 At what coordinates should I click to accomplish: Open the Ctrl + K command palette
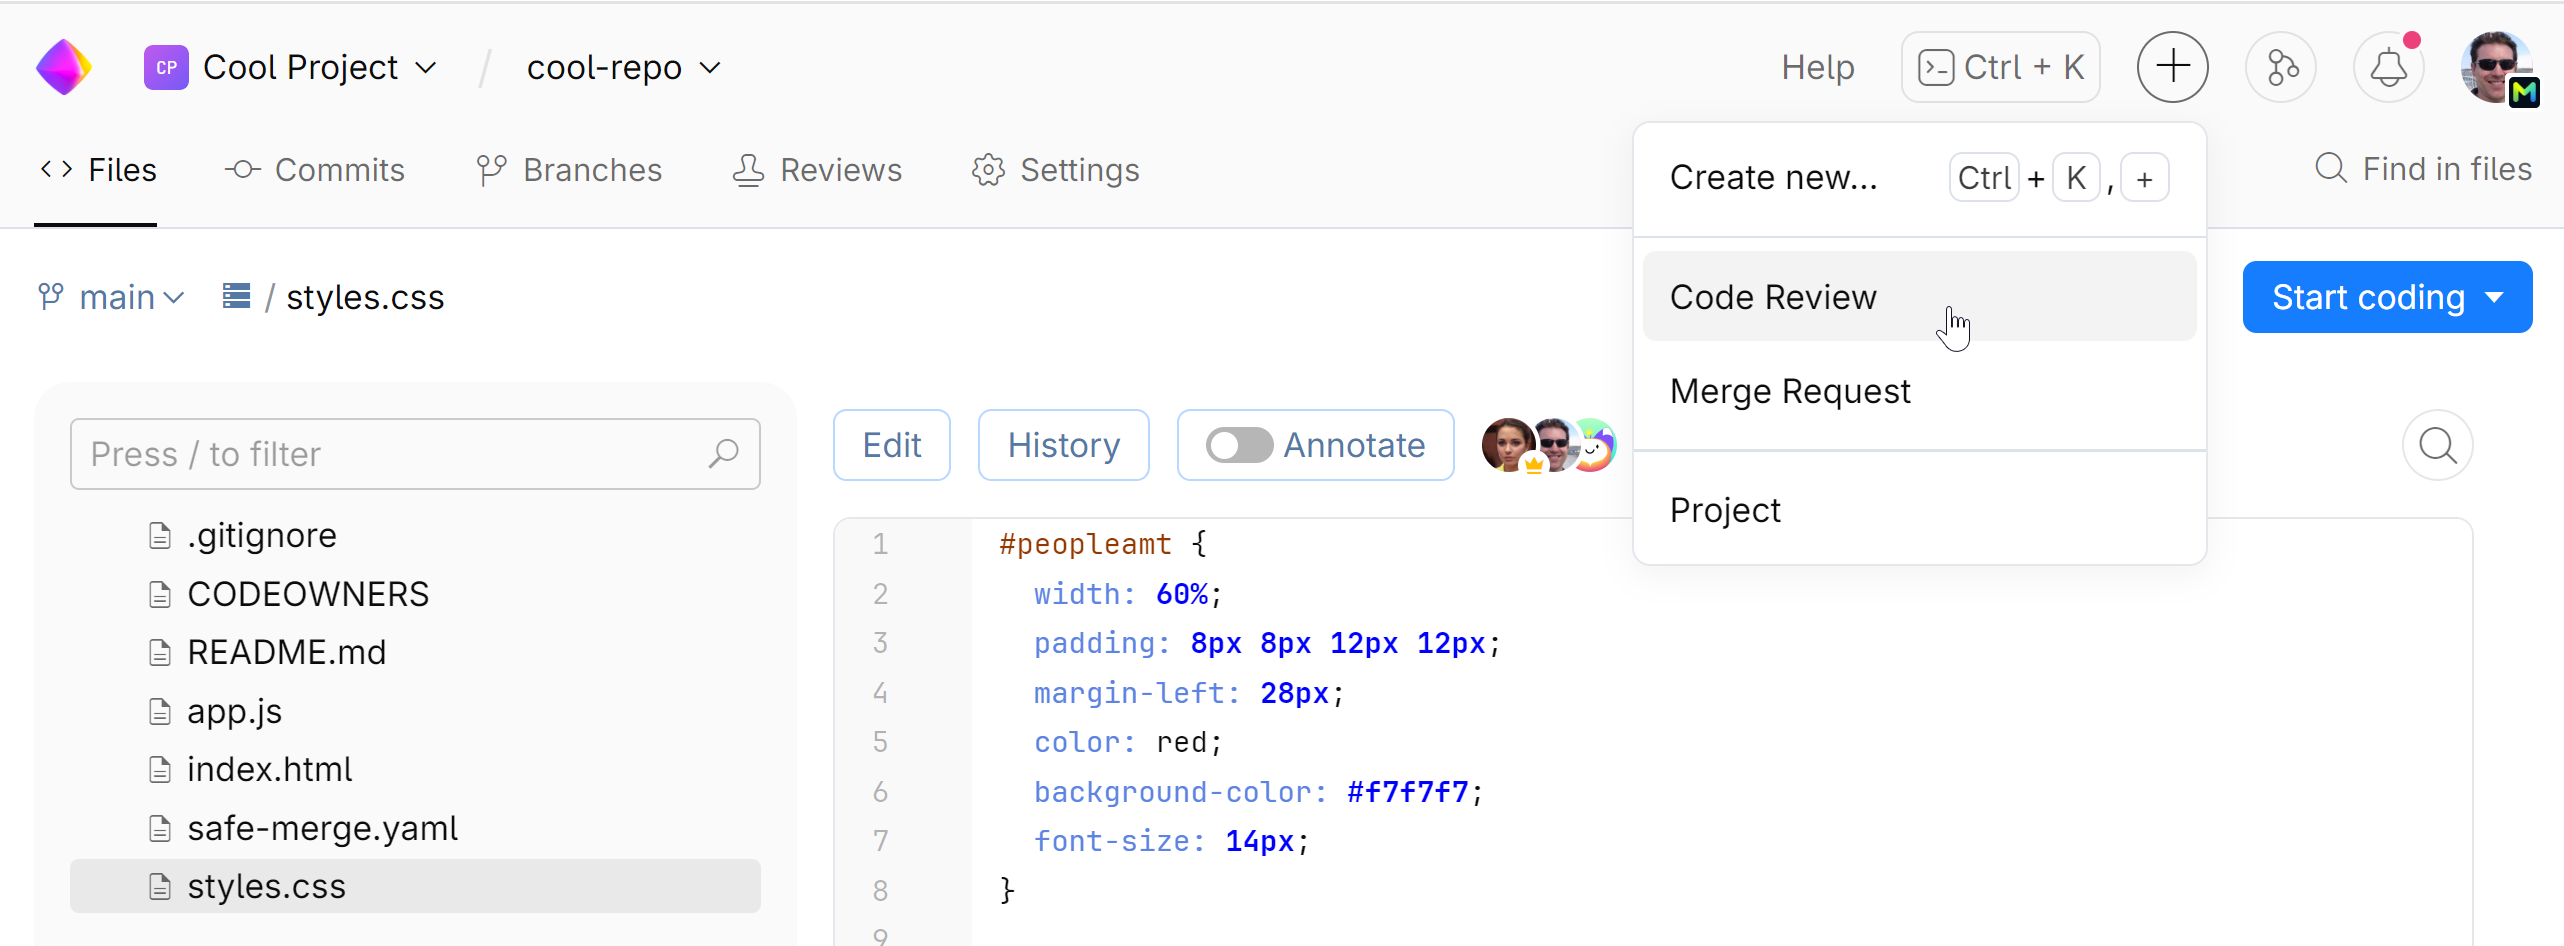(x=1999, y=66)
